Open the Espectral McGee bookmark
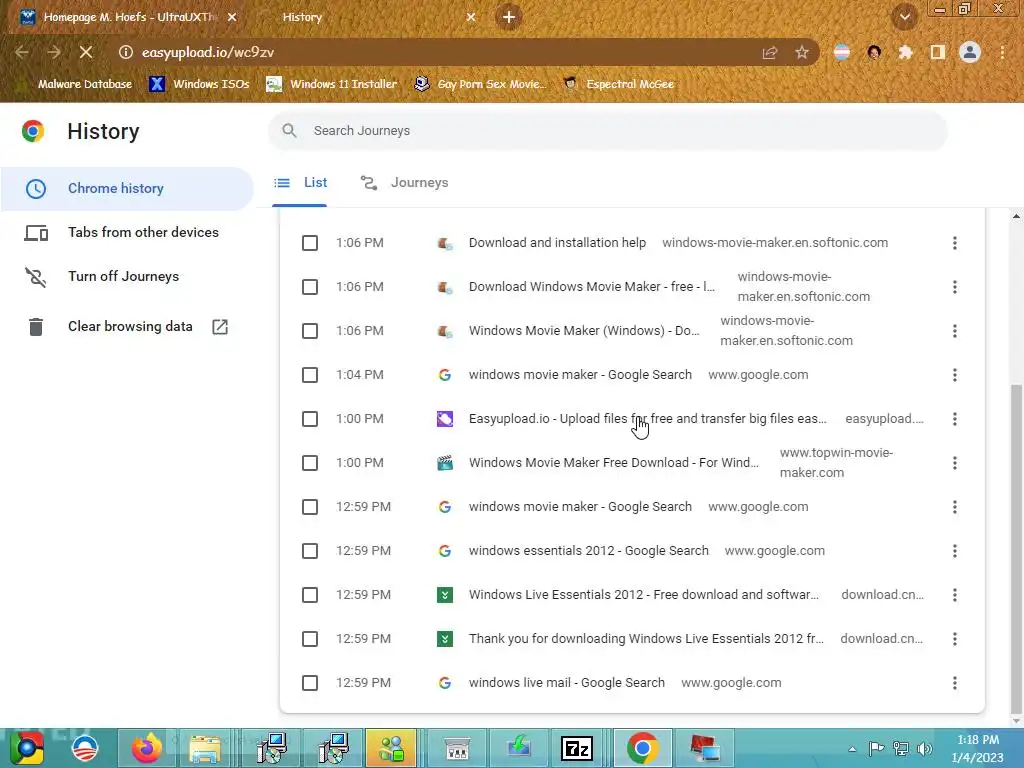The height and width of the screenshot is (768, 1024). (x=618, y=84)
